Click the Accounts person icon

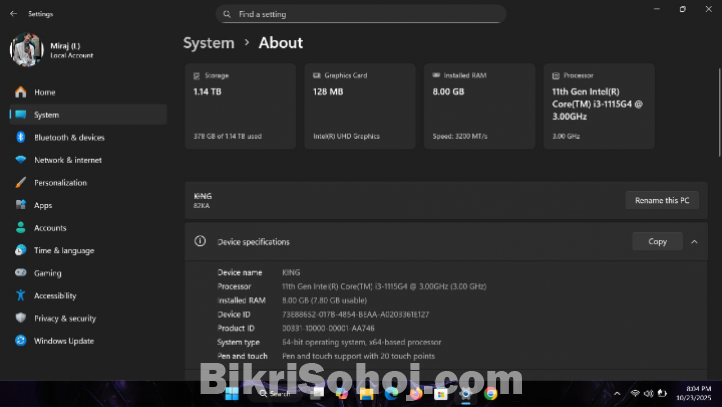(x=20, y=227)
